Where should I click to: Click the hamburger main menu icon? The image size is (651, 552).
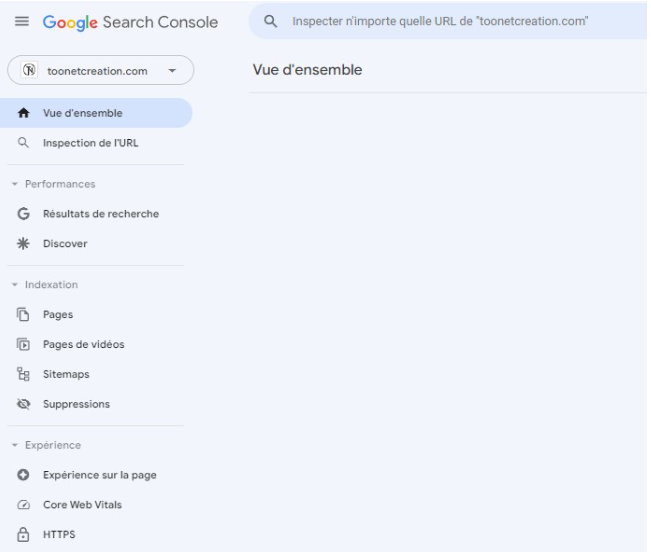coord(23,22)
